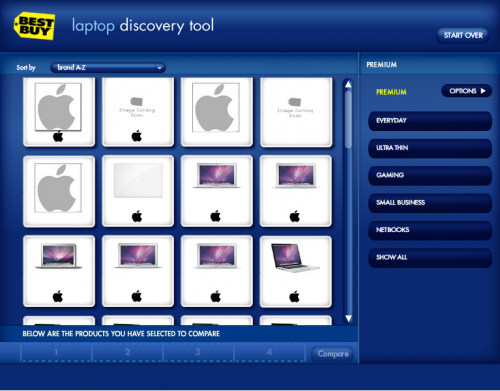
Task: Choose the GAMING category
Action: pos(430,175)
